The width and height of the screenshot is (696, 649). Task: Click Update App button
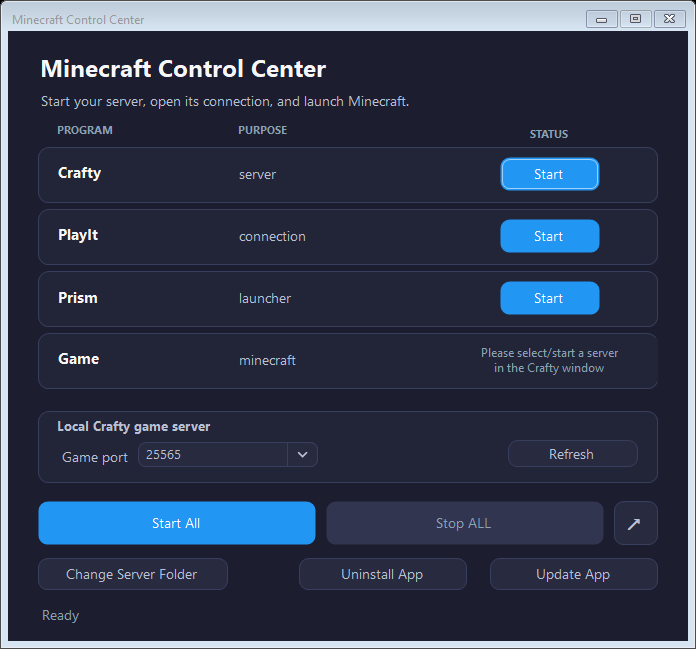(x=573, y=574)
